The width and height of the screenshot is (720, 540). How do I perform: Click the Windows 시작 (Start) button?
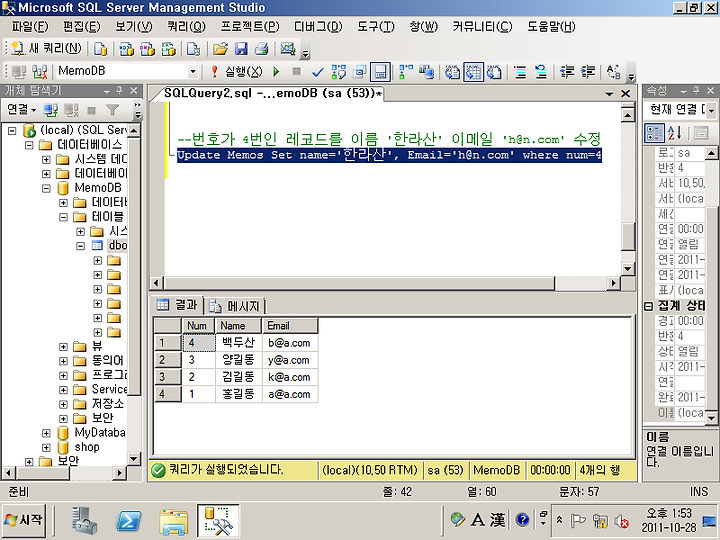24,520
